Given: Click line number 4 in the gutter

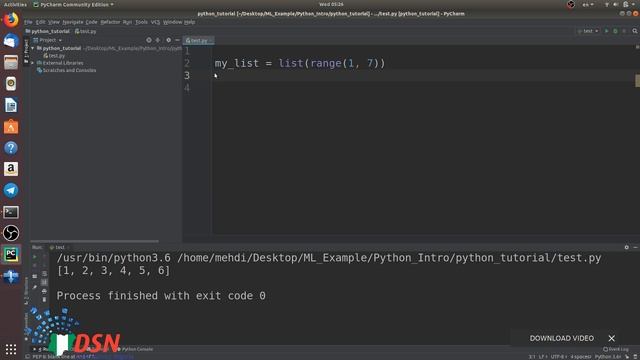Looking at the screenshot, I should pos(187,88).
